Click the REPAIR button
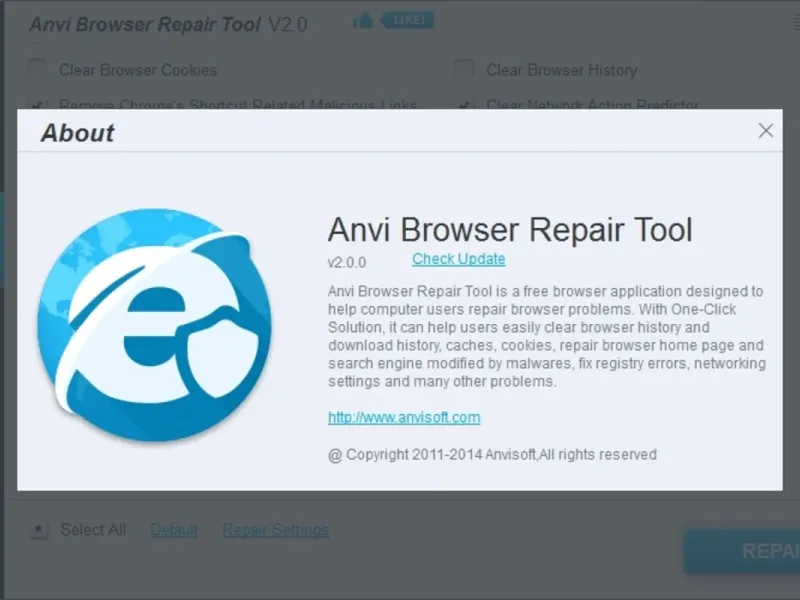Image resolution: width=800 pixels, height=600 pixels. pos(742,552)
